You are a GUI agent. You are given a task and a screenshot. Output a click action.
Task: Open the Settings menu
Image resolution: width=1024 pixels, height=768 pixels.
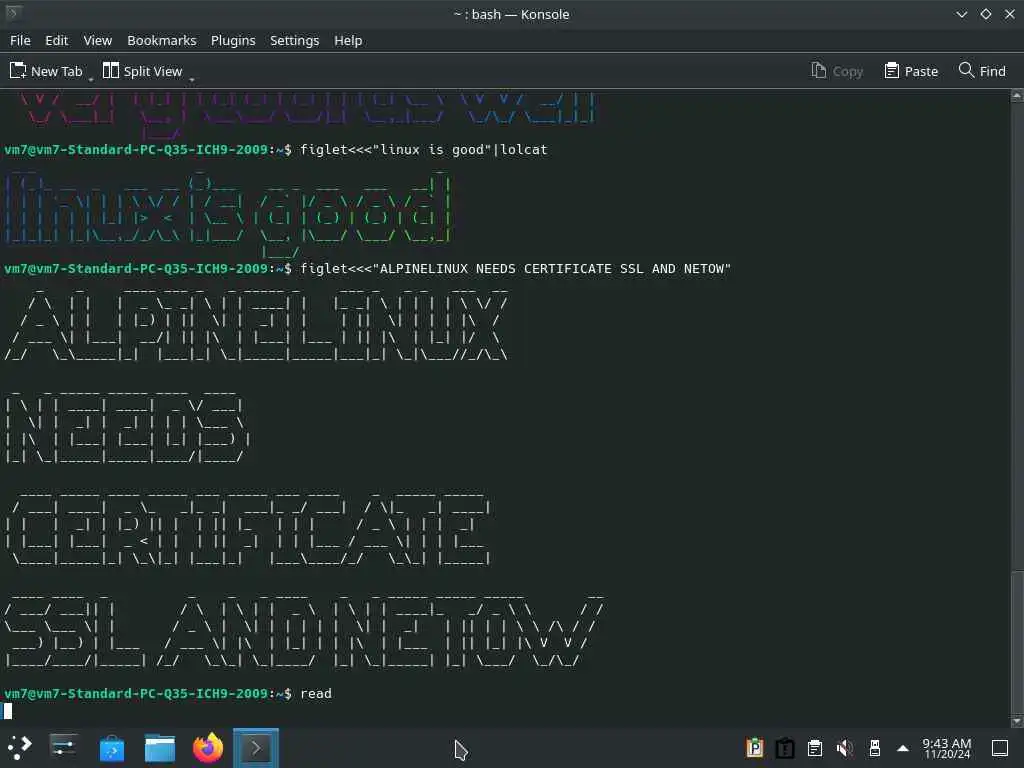[295, 40]
